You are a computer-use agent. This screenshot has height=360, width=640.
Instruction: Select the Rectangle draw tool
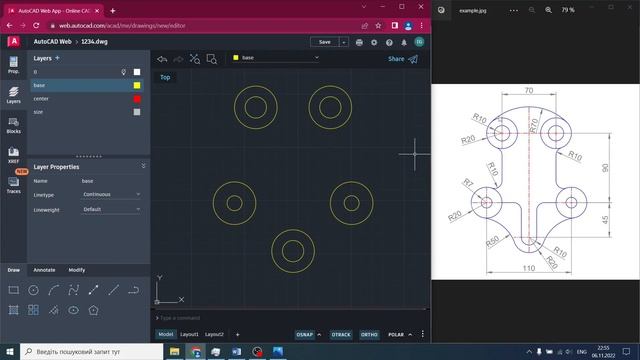coord(13,290)
